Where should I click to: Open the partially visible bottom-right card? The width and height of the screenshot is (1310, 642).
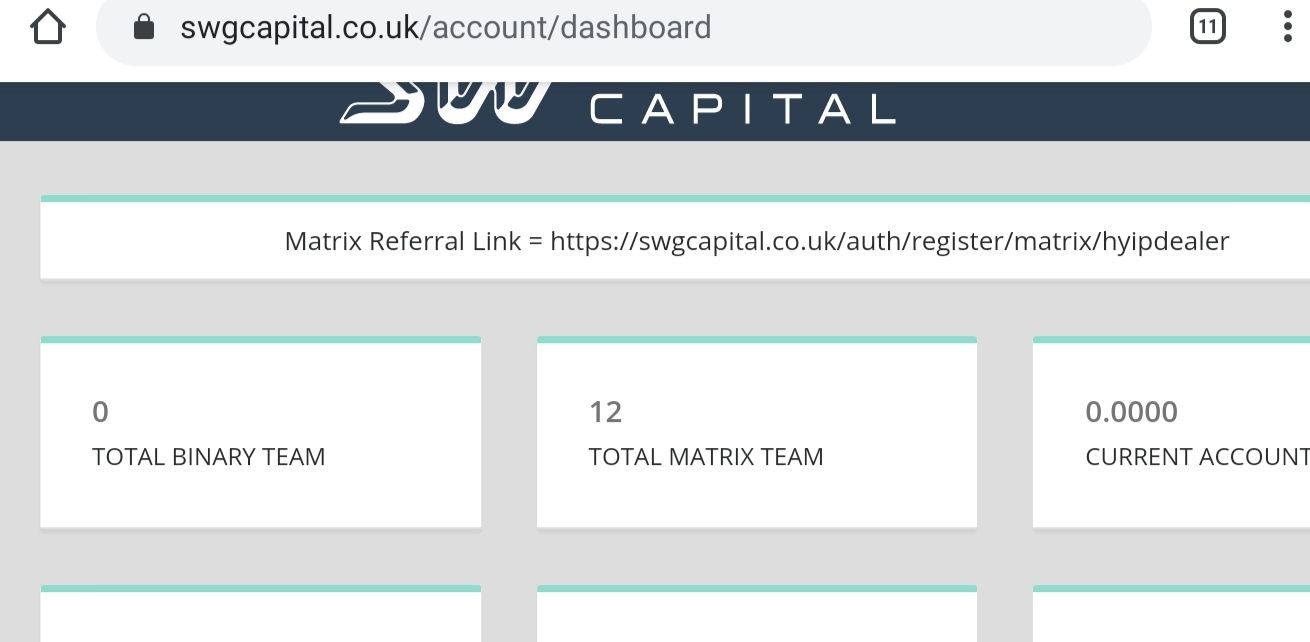1171,615
